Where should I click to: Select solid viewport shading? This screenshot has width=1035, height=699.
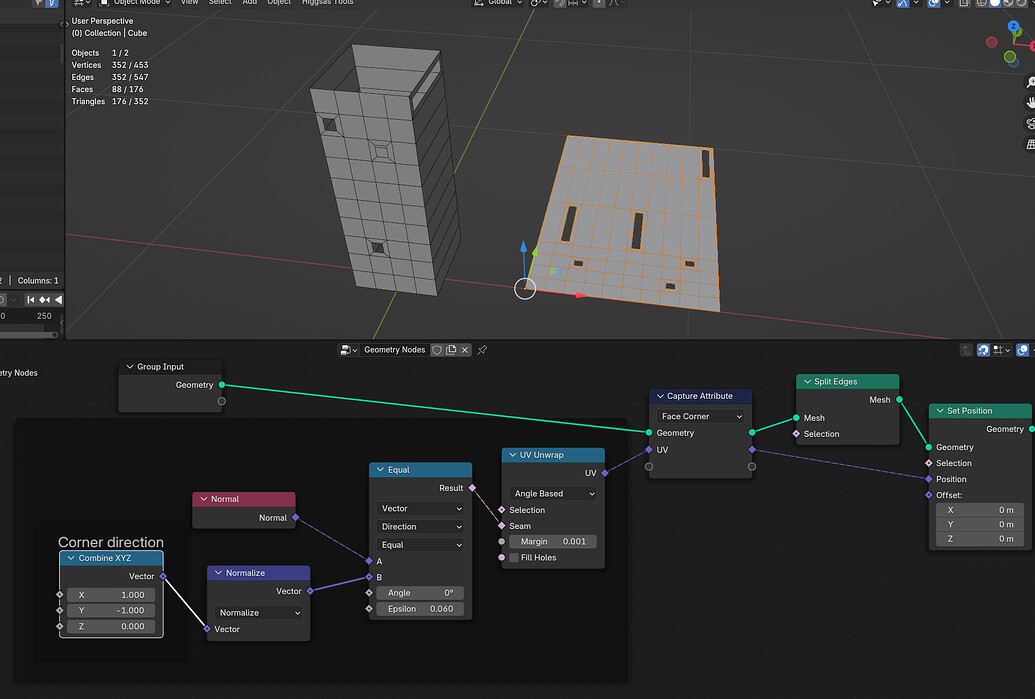[995, 3]
